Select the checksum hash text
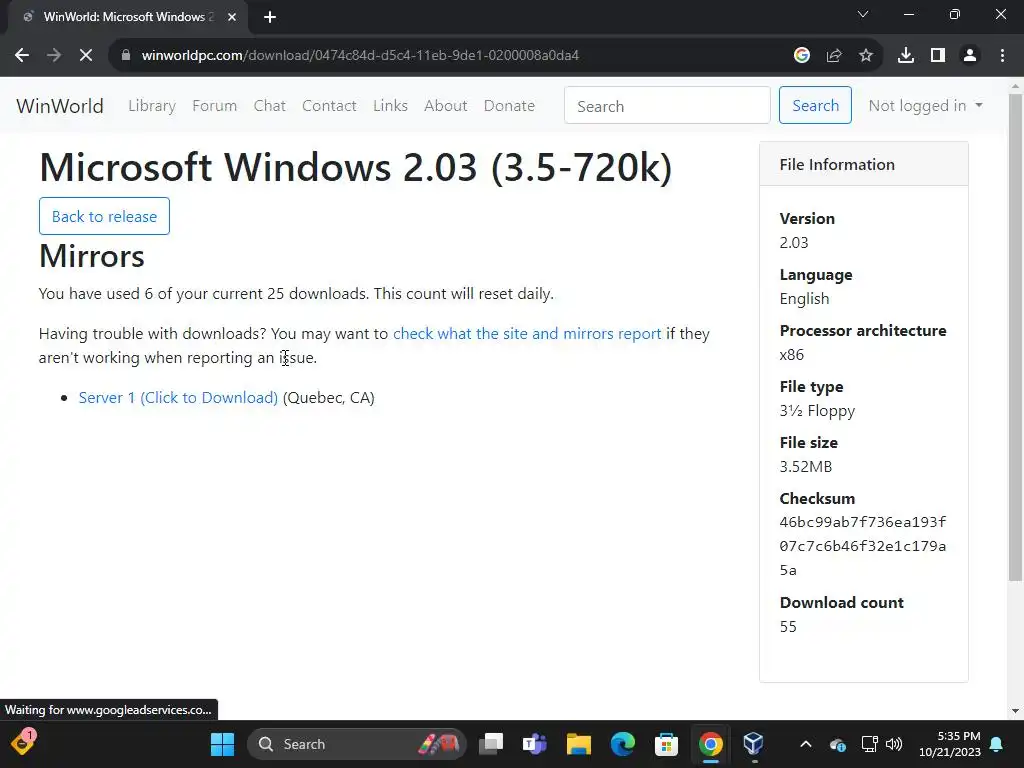 863,546
